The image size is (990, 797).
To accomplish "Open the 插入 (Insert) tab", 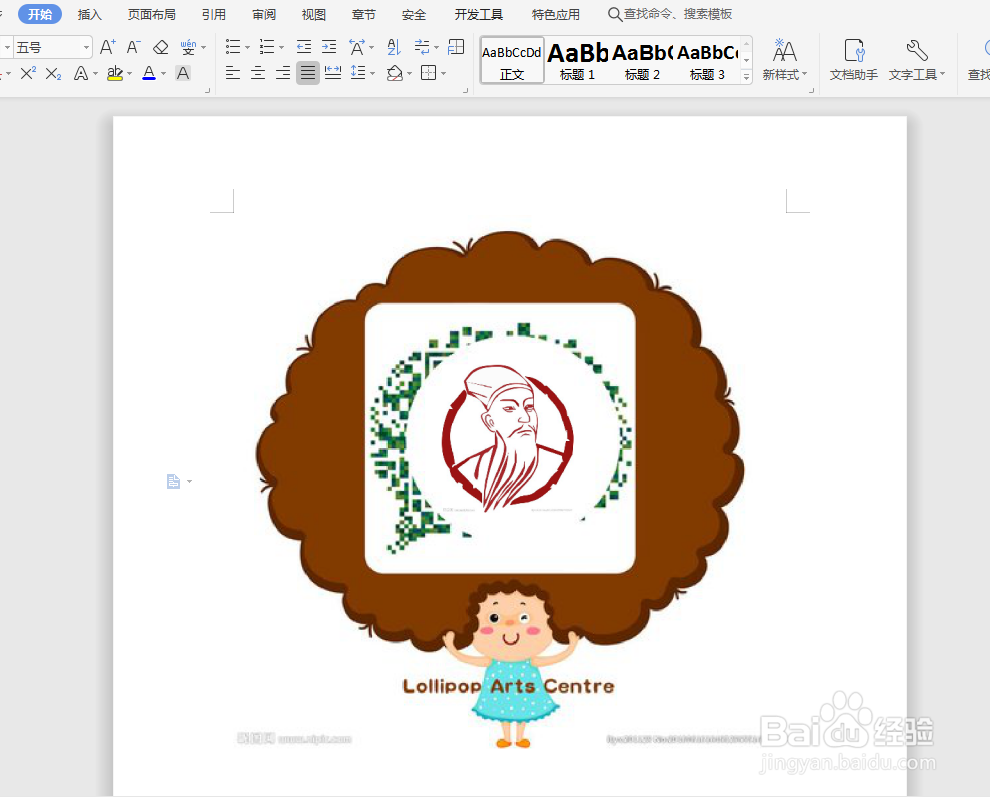I will (90, 15).
